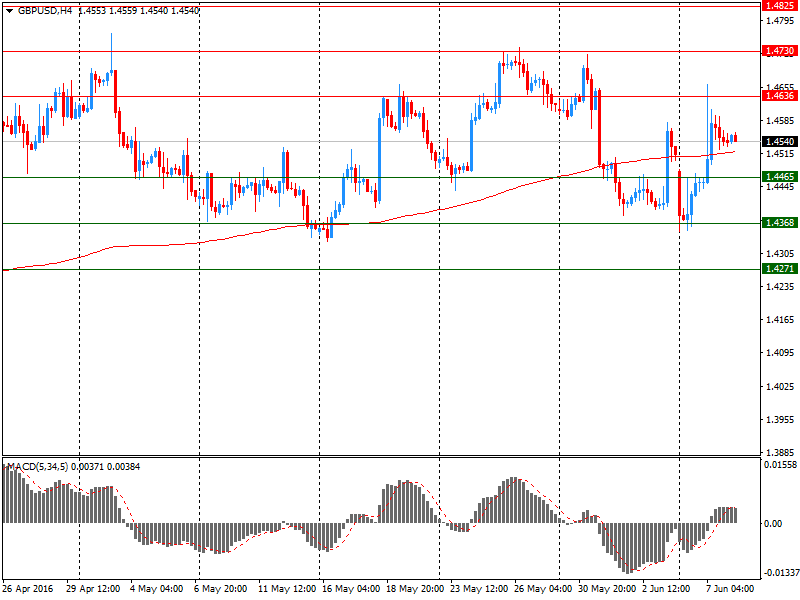This screenshot has height=600, width=800.
Task: Select the 1.4465 green support price label
Action: [779, 177]
